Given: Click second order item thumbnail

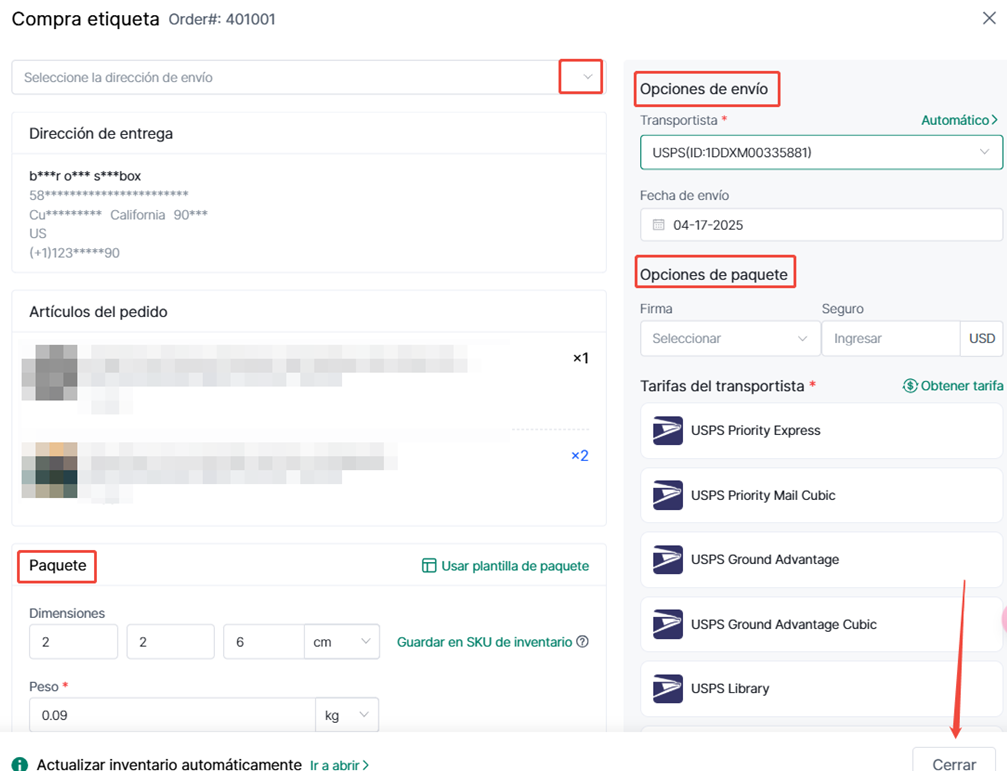Looking at the screenshot, I should (49, 470).
